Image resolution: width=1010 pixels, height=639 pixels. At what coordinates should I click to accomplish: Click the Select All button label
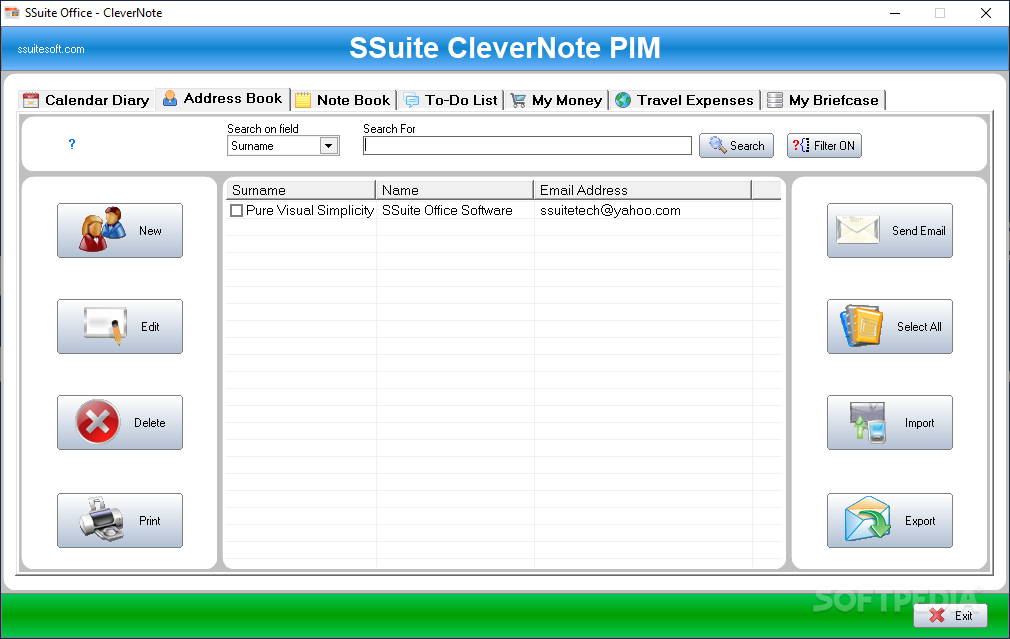(x=919, y=327)
